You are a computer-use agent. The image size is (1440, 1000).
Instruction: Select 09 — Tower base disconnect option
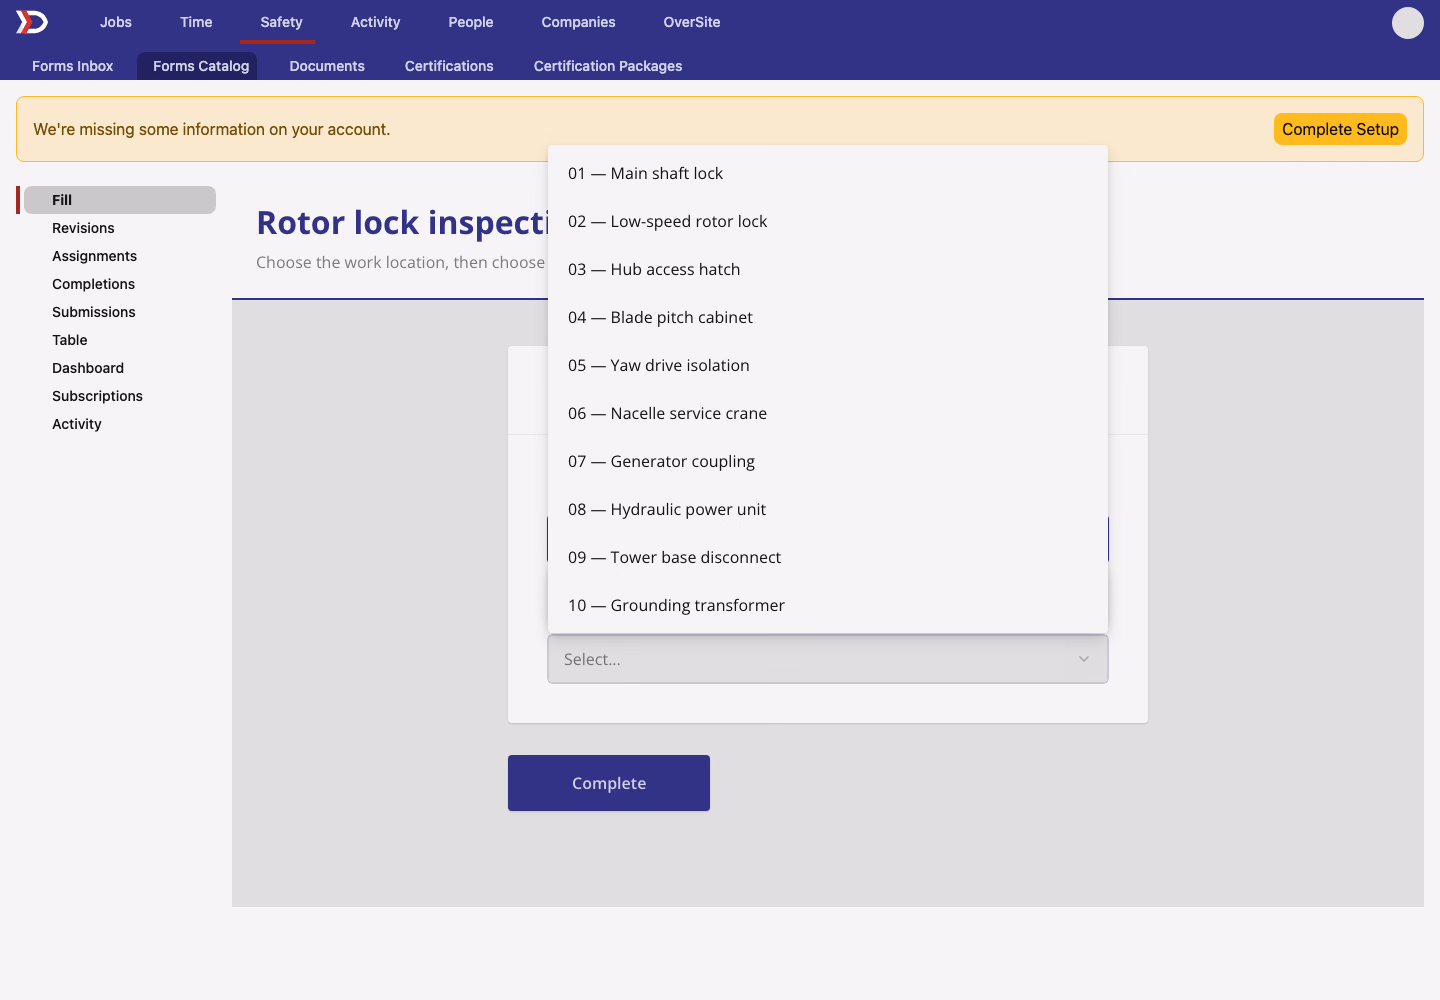(828, 557)
